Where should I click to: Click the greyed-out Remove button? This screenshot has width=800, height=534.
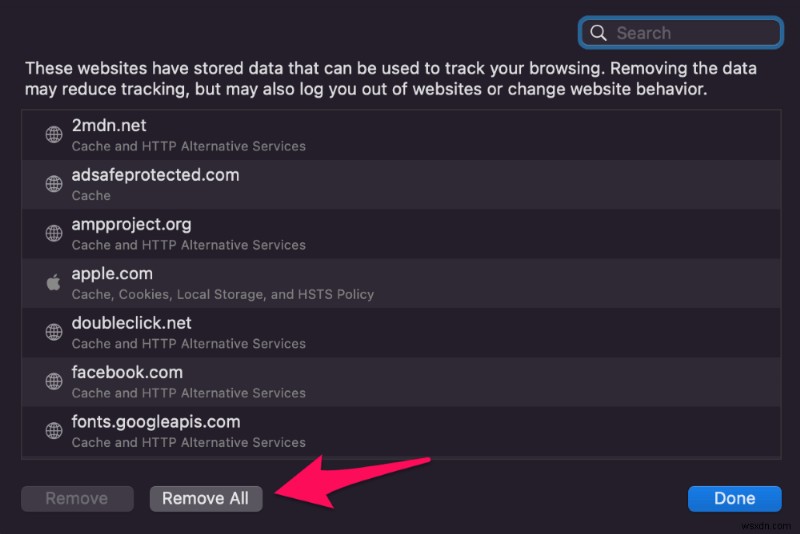(77, 498)
